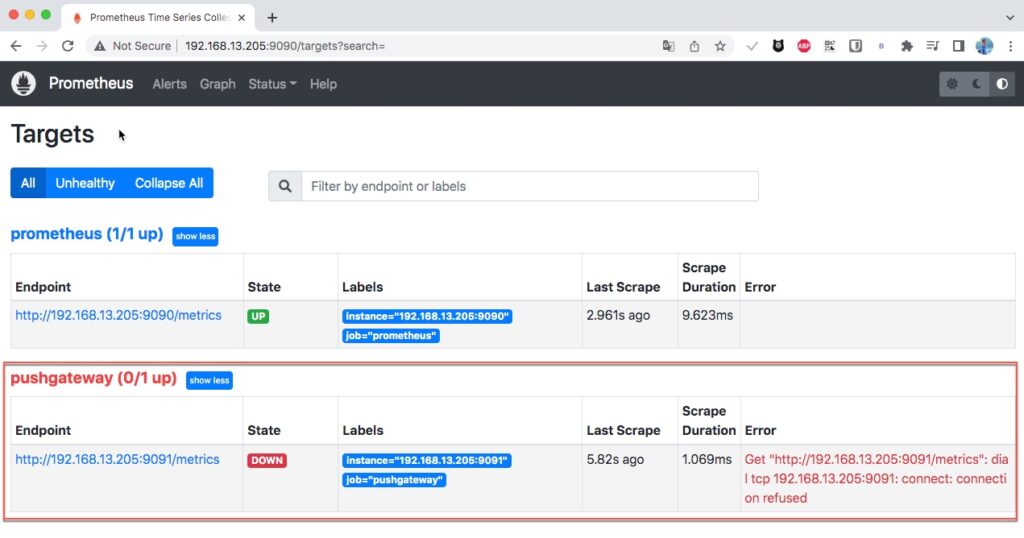This screenshot has height=538, width=1024.
Task: Open the Chrome three-dot menu
Action: click(1010, 46)
